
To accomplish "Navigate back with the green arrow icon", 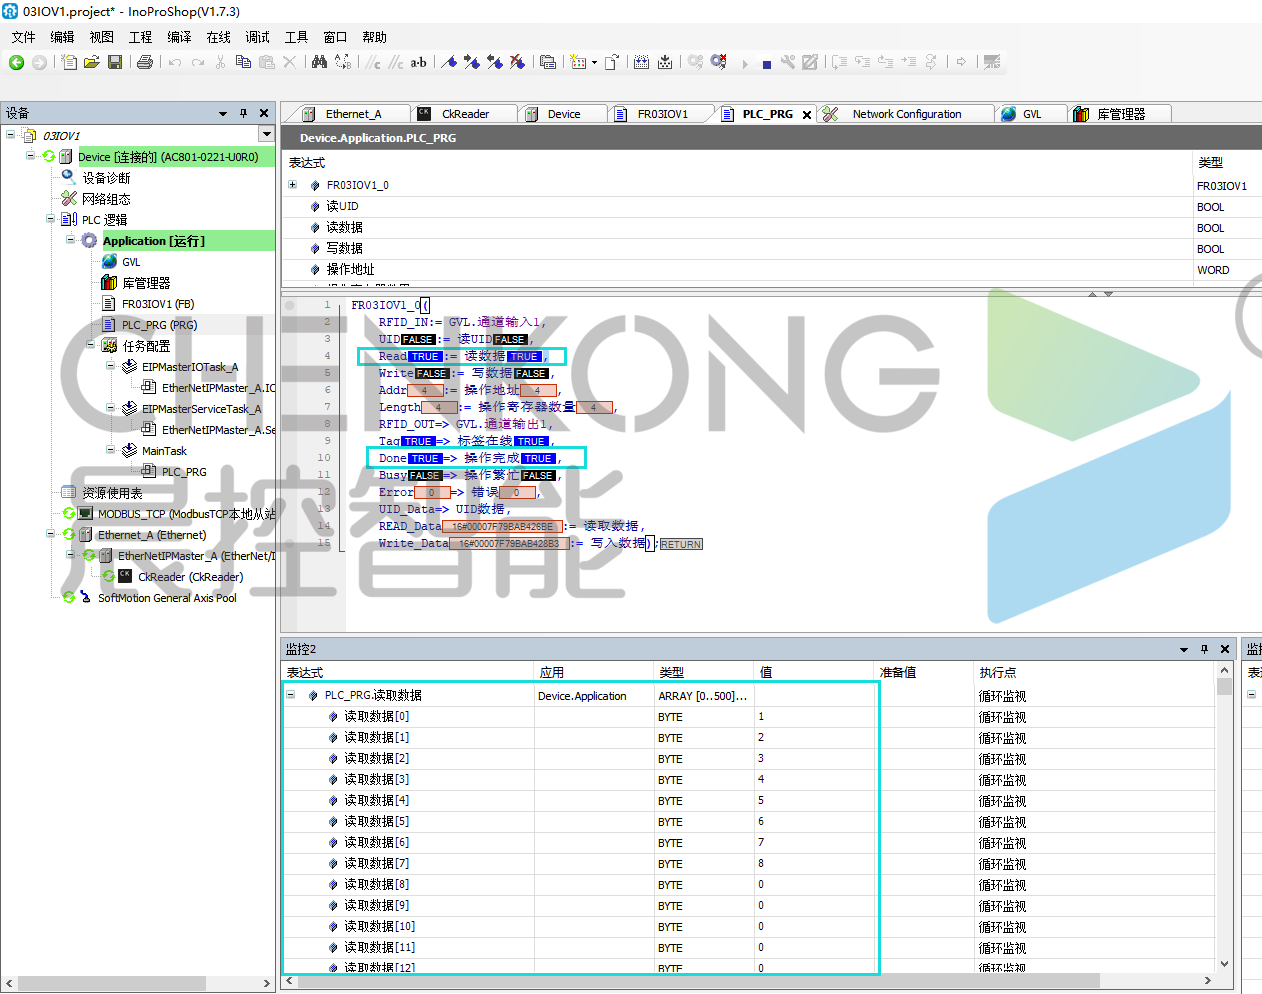I will point(16,62).
